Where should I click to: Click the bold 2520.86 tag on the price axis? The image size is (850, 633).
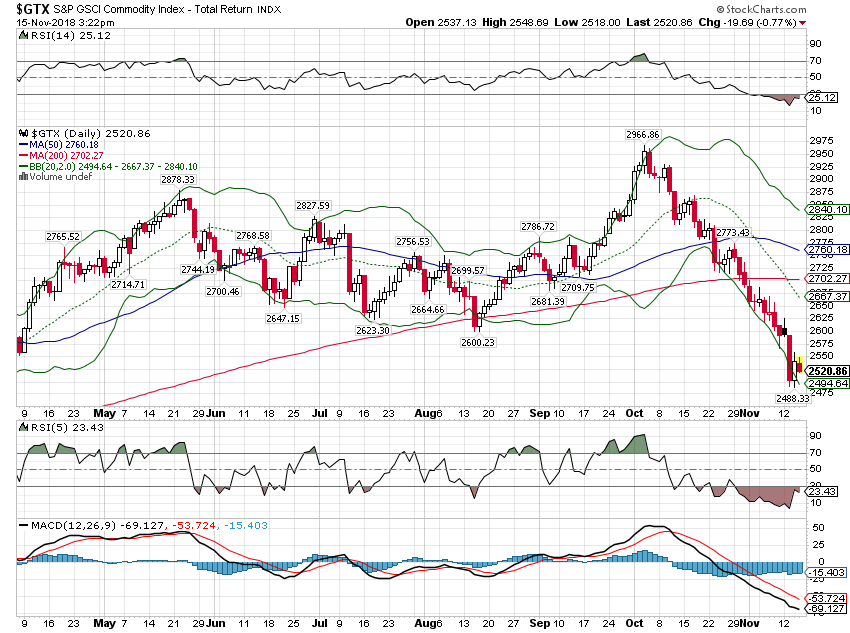point(828,371)
